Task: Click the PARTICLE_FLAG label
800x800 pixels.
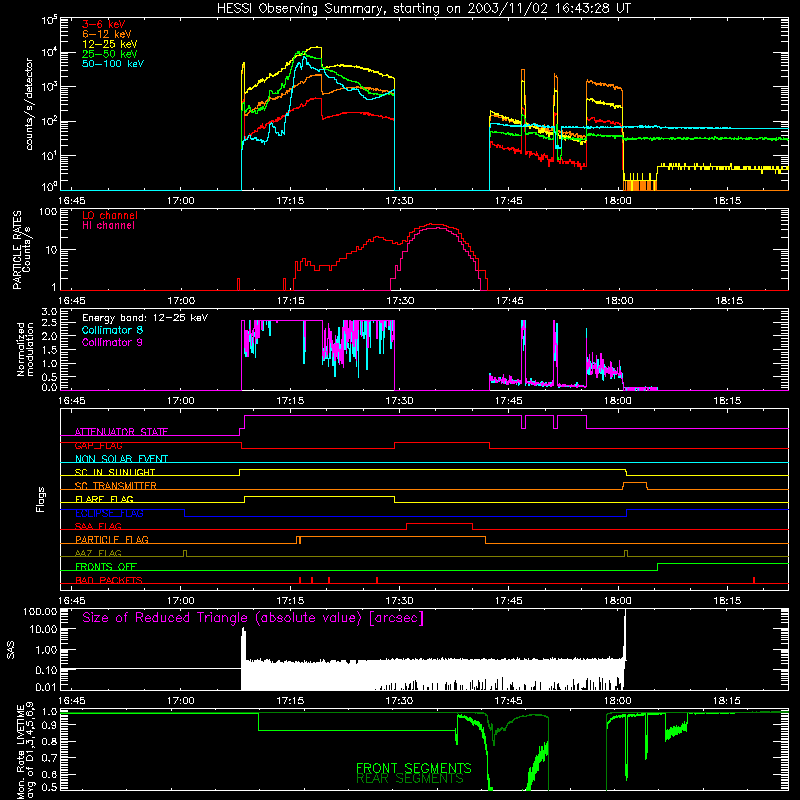Action: point(112,540)
